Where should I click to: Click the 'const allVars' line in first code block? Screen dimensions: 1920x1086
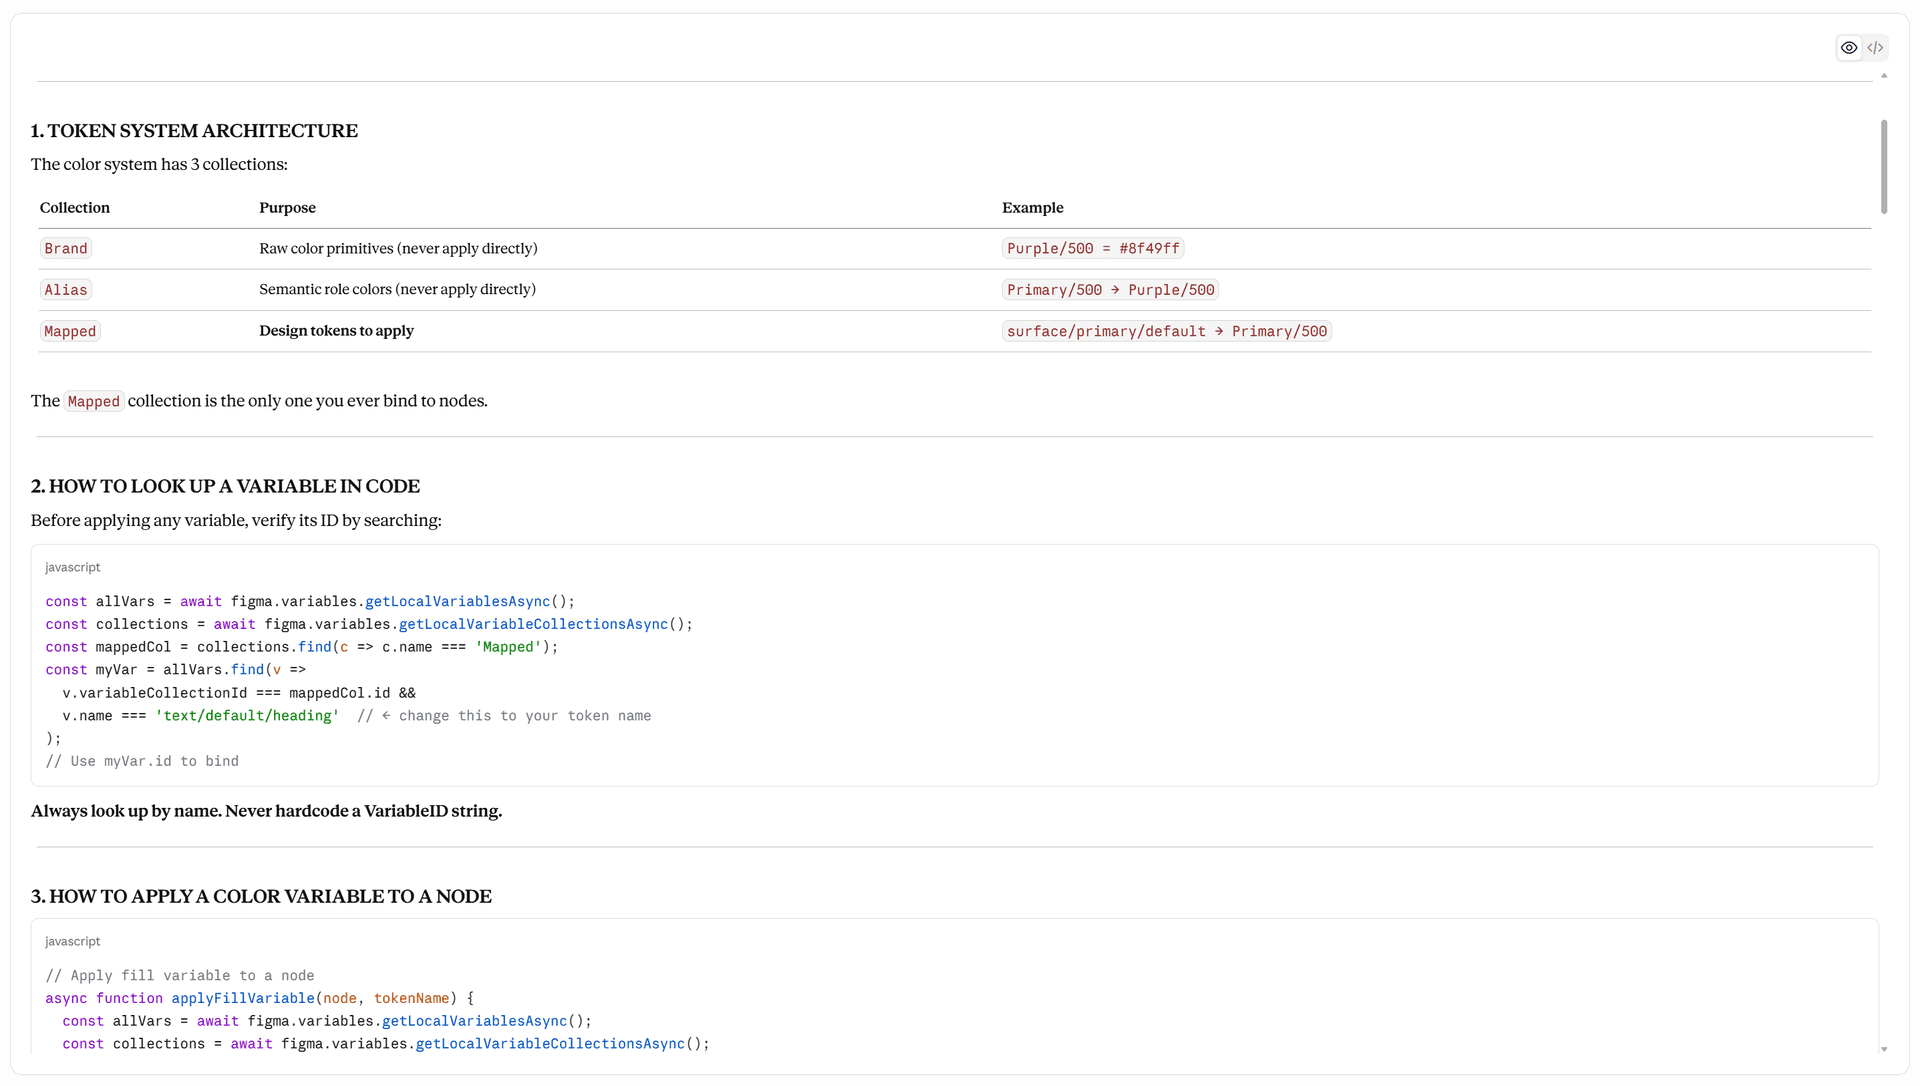click(x=310, y=602)
